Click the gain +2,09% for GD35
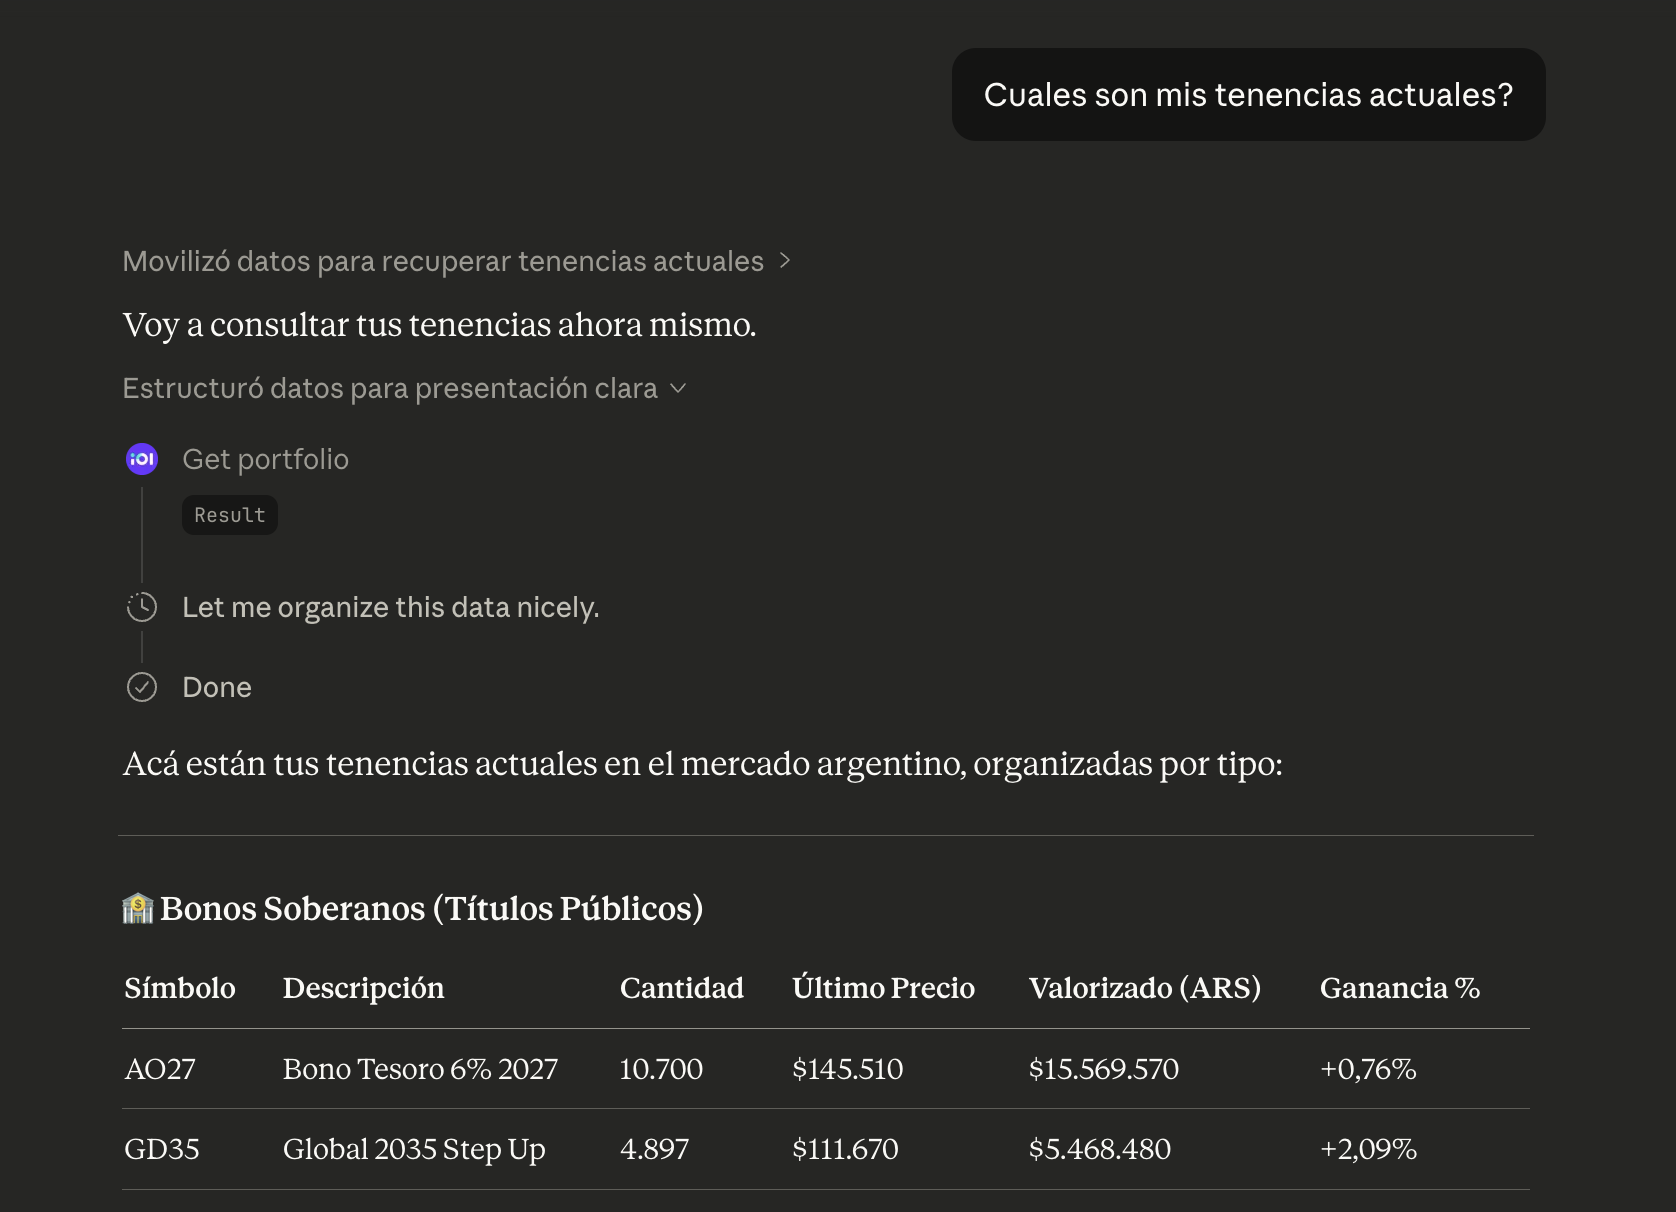Image resolution: width=1676 pixels, height=1212 pixels. (1369, 1149)
